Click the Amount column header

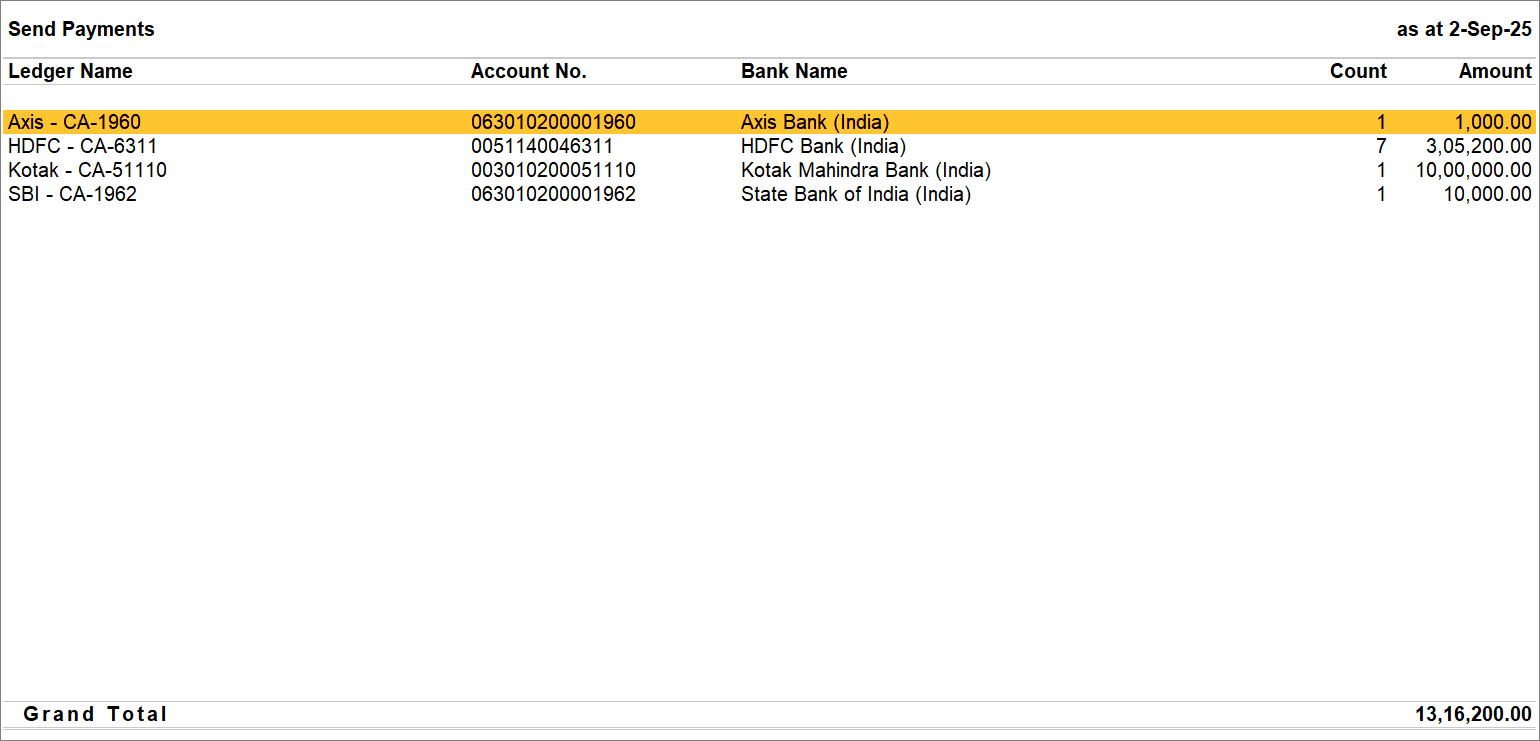[1494, 71]
